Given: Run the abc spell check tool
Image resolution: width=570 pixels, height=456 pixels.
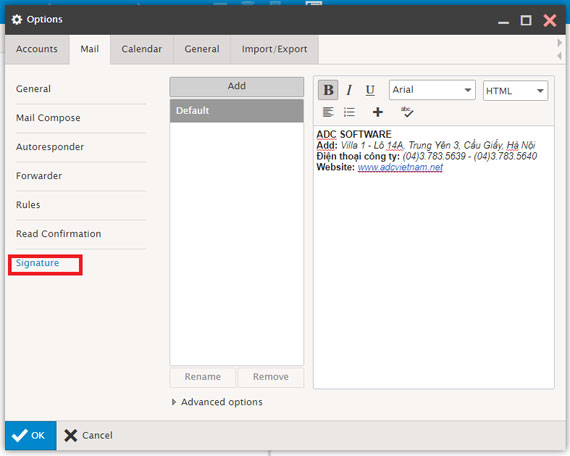Looking at the screenshot, I should point(407,112).
